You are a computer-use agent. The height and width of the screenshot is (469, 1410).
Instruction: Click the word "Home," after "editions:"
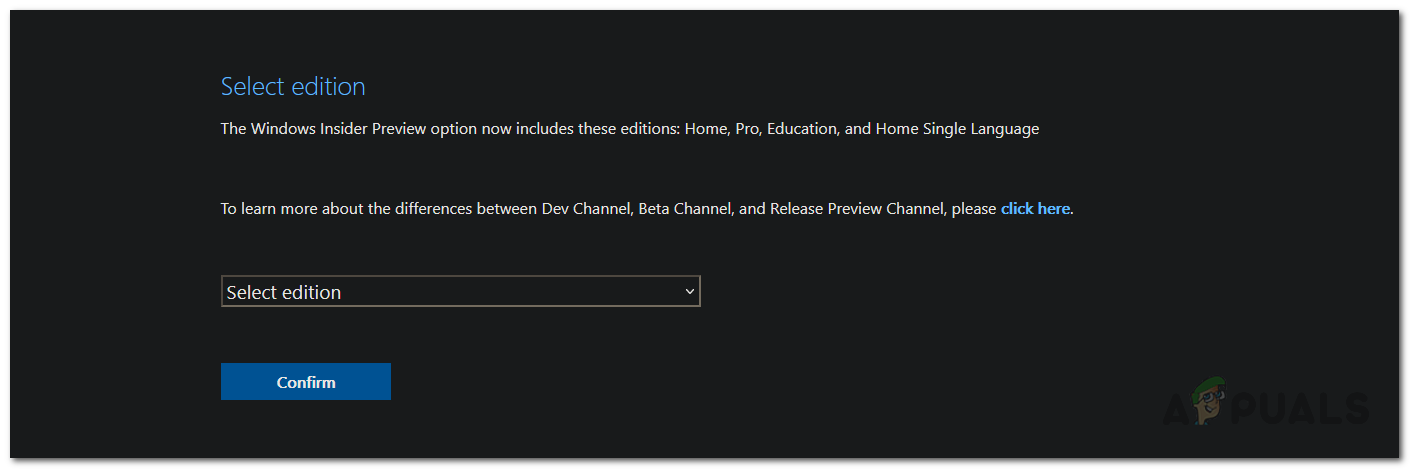(x=705, y=129)
